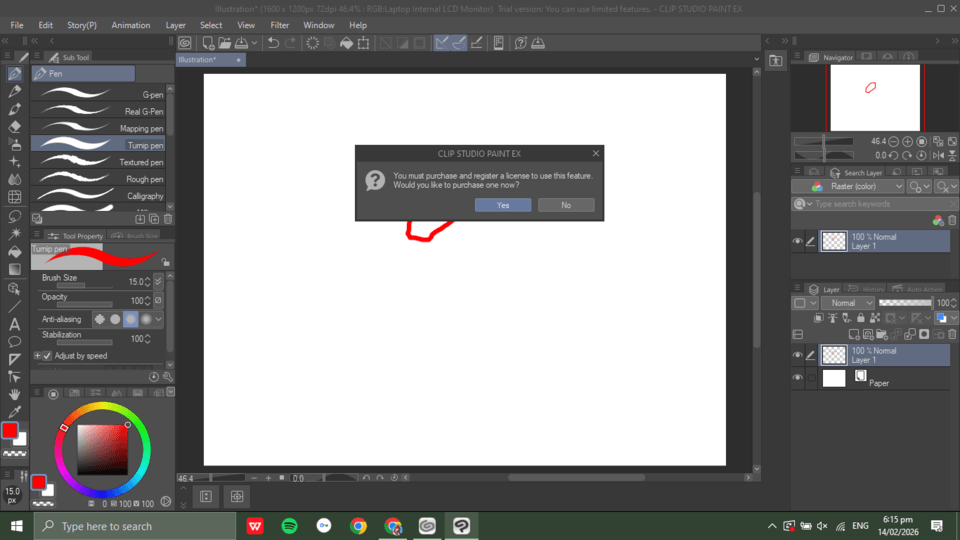
Task: Open anti-aliasing options dropdown arrow
Action: [159, 319]
